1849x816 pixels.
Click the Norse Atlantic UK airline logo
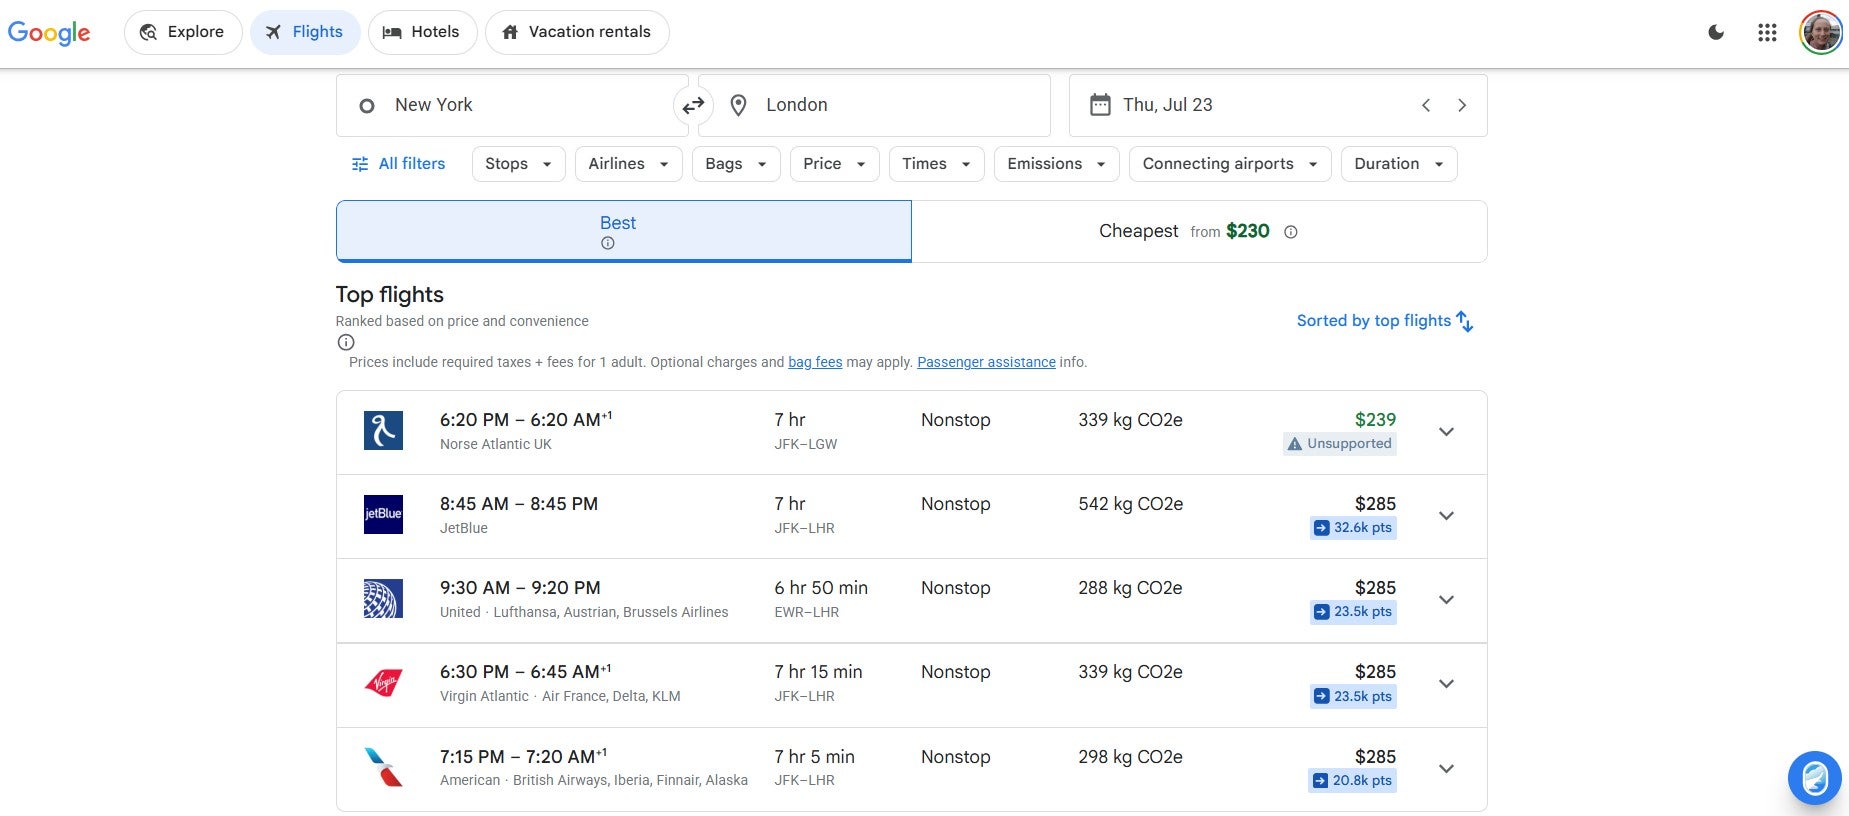click(x=383, y=431)
